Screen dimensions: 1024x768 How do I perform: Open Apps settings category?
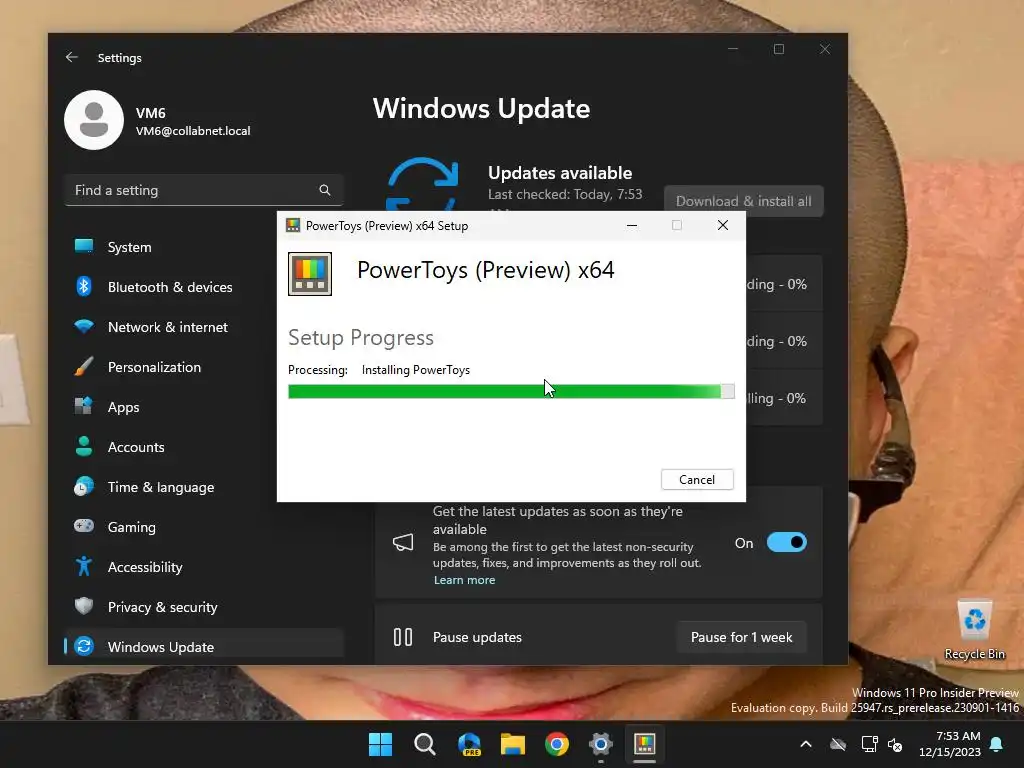pyautogui.click(x=204, y=407)
